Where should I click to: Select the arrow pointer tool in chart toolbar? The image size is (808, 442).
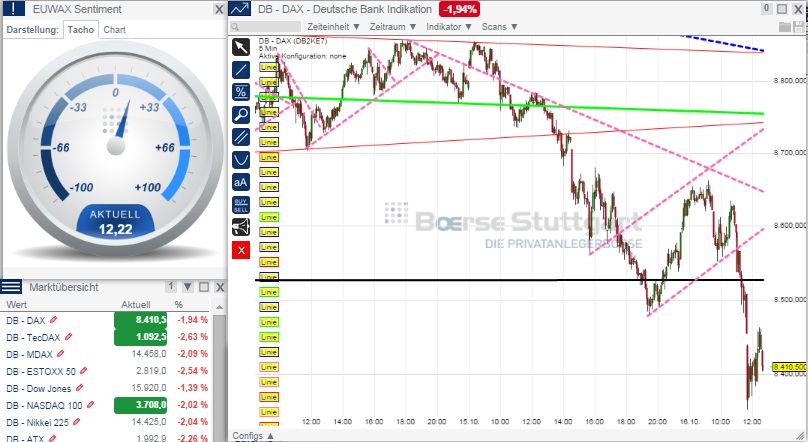pyautogui.click(x=241, y=47)
